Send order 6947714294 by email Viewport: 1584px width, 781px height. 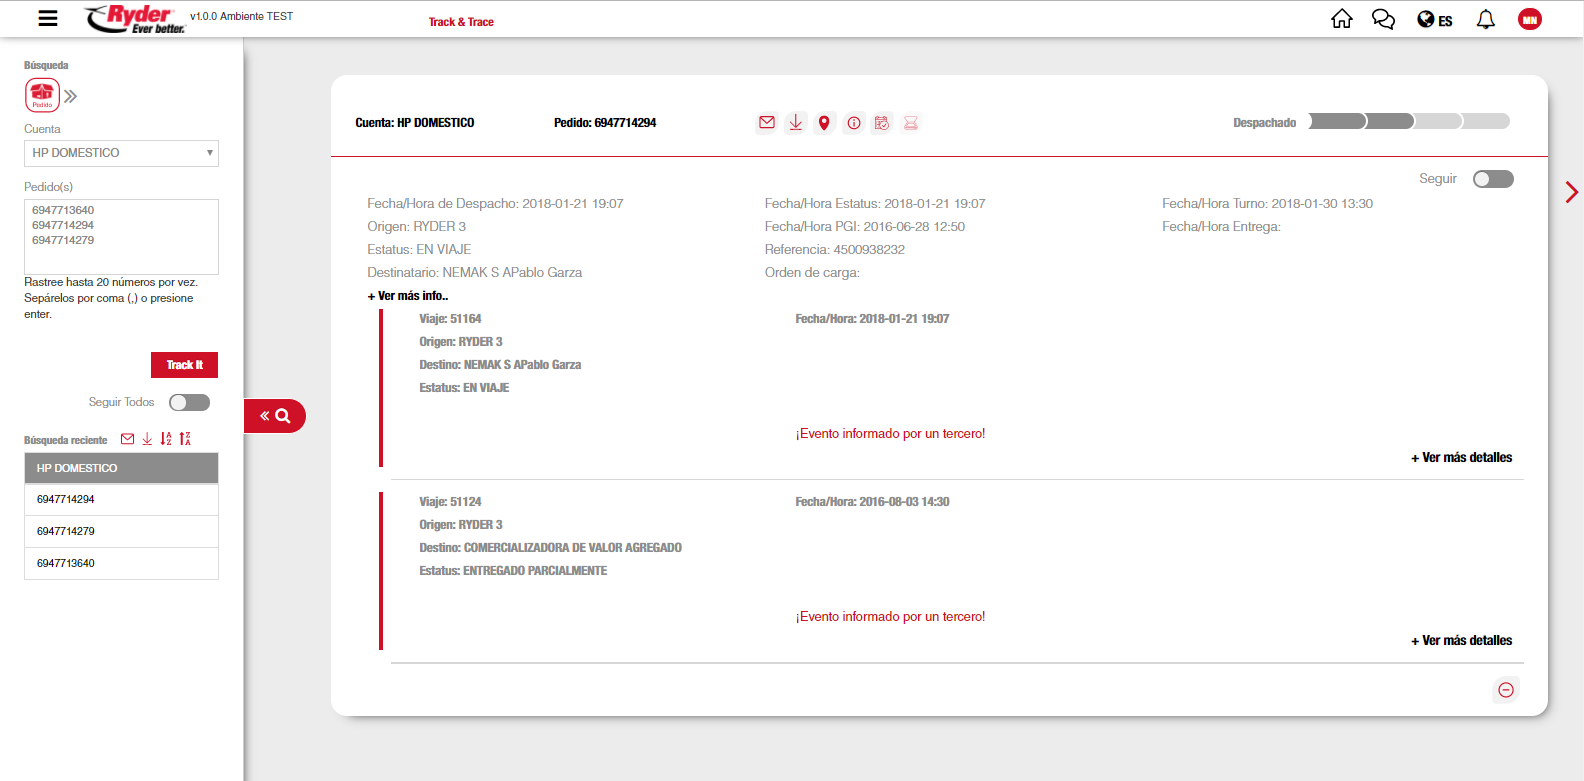tap(766, 123)
